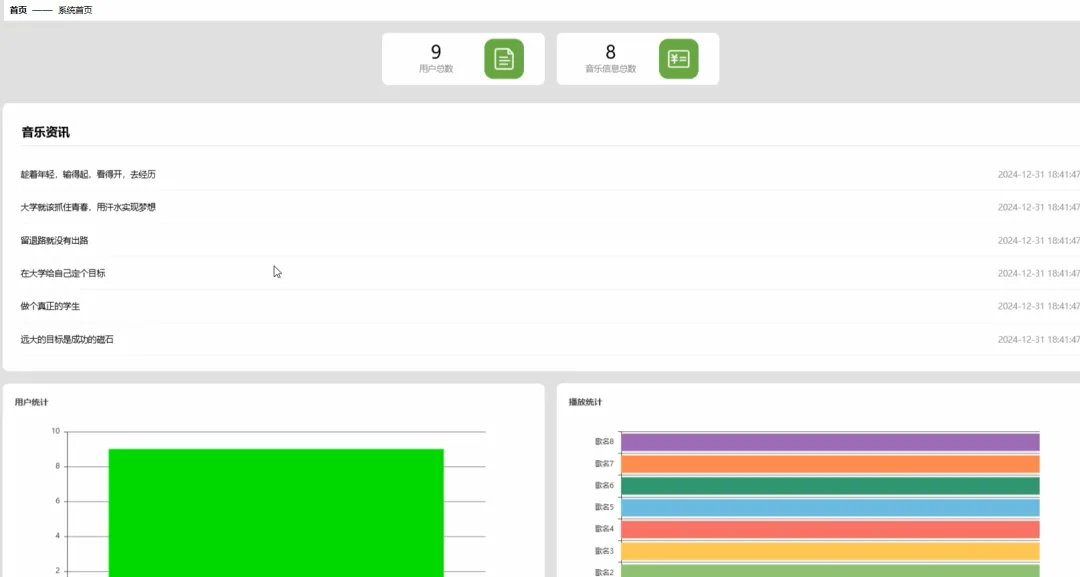Click the 用户总数 label
Image resolution: width=1080 pixels, height=577 pixels.
(436, 69)
